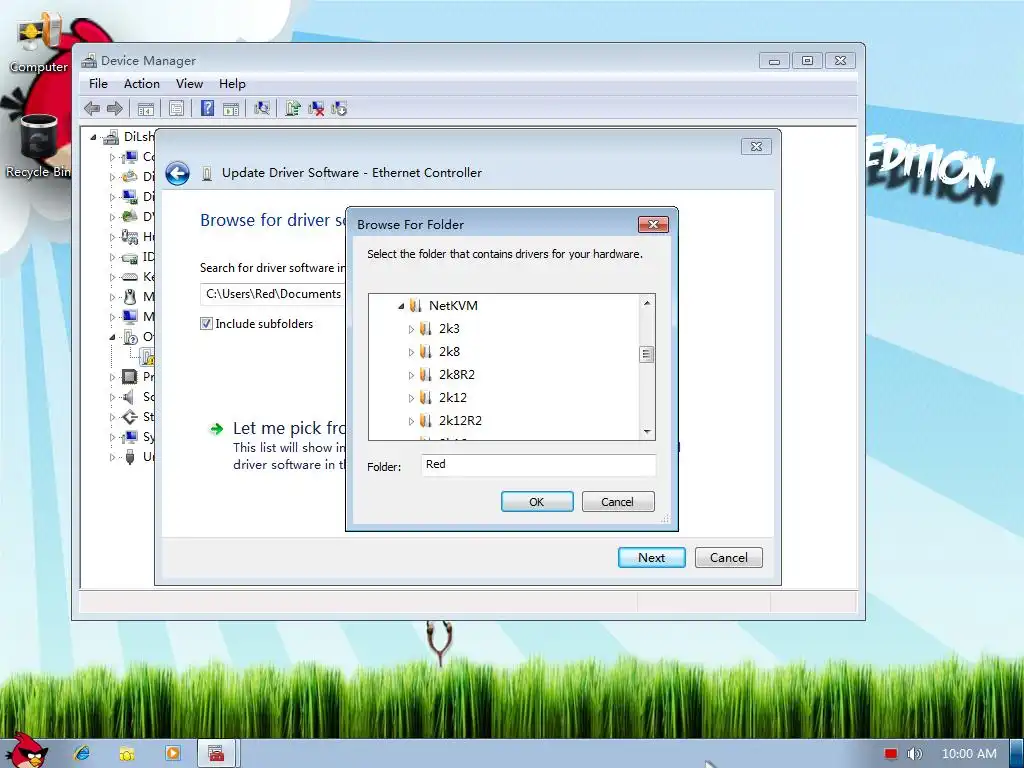Toggle the console tree toolbar icon
The width and height of the screenshot is (1024, 768).
[146, 108]
